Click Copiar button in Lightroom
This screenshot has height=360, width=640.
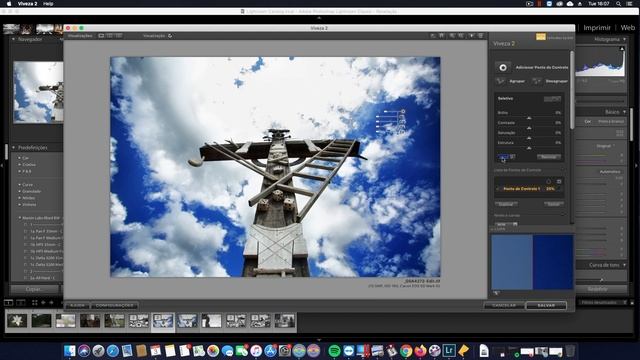(33, 289)
